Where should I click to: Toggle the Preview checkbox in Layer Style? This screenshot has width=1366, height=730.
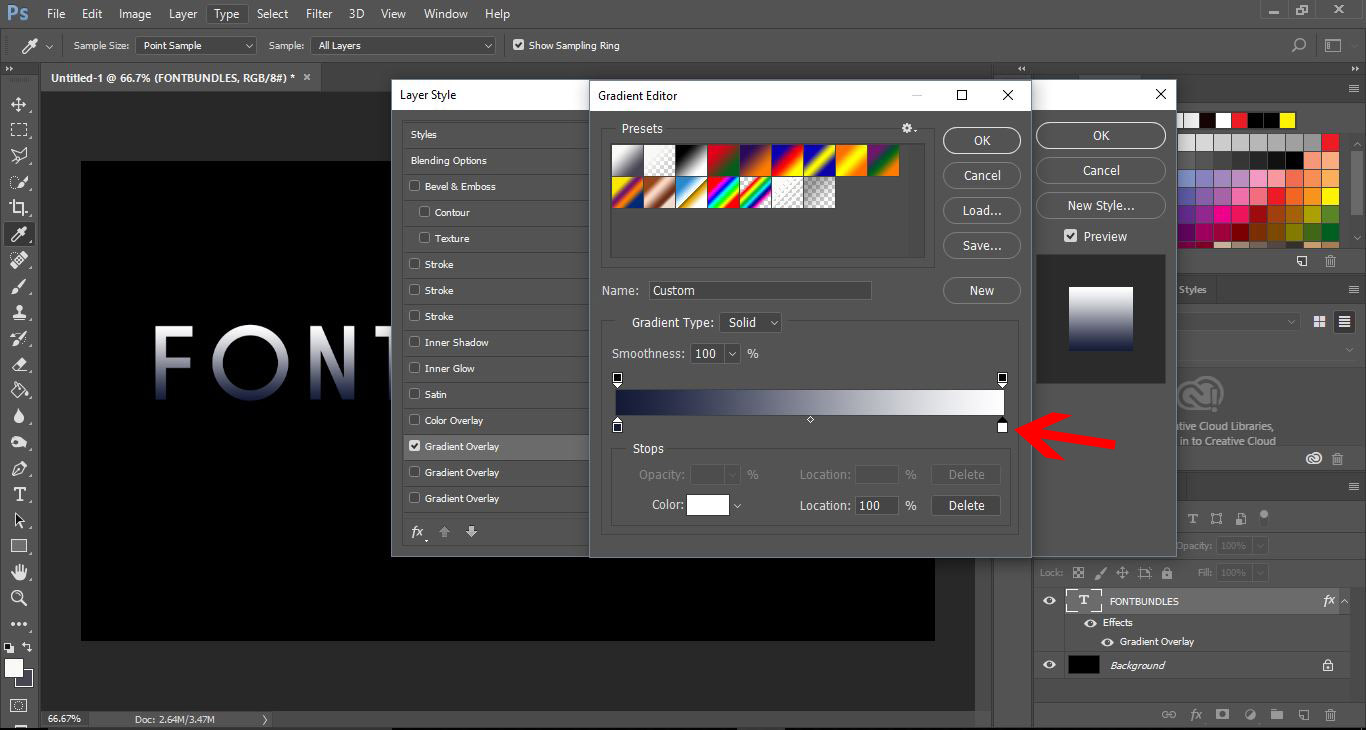click(1071, 236)
